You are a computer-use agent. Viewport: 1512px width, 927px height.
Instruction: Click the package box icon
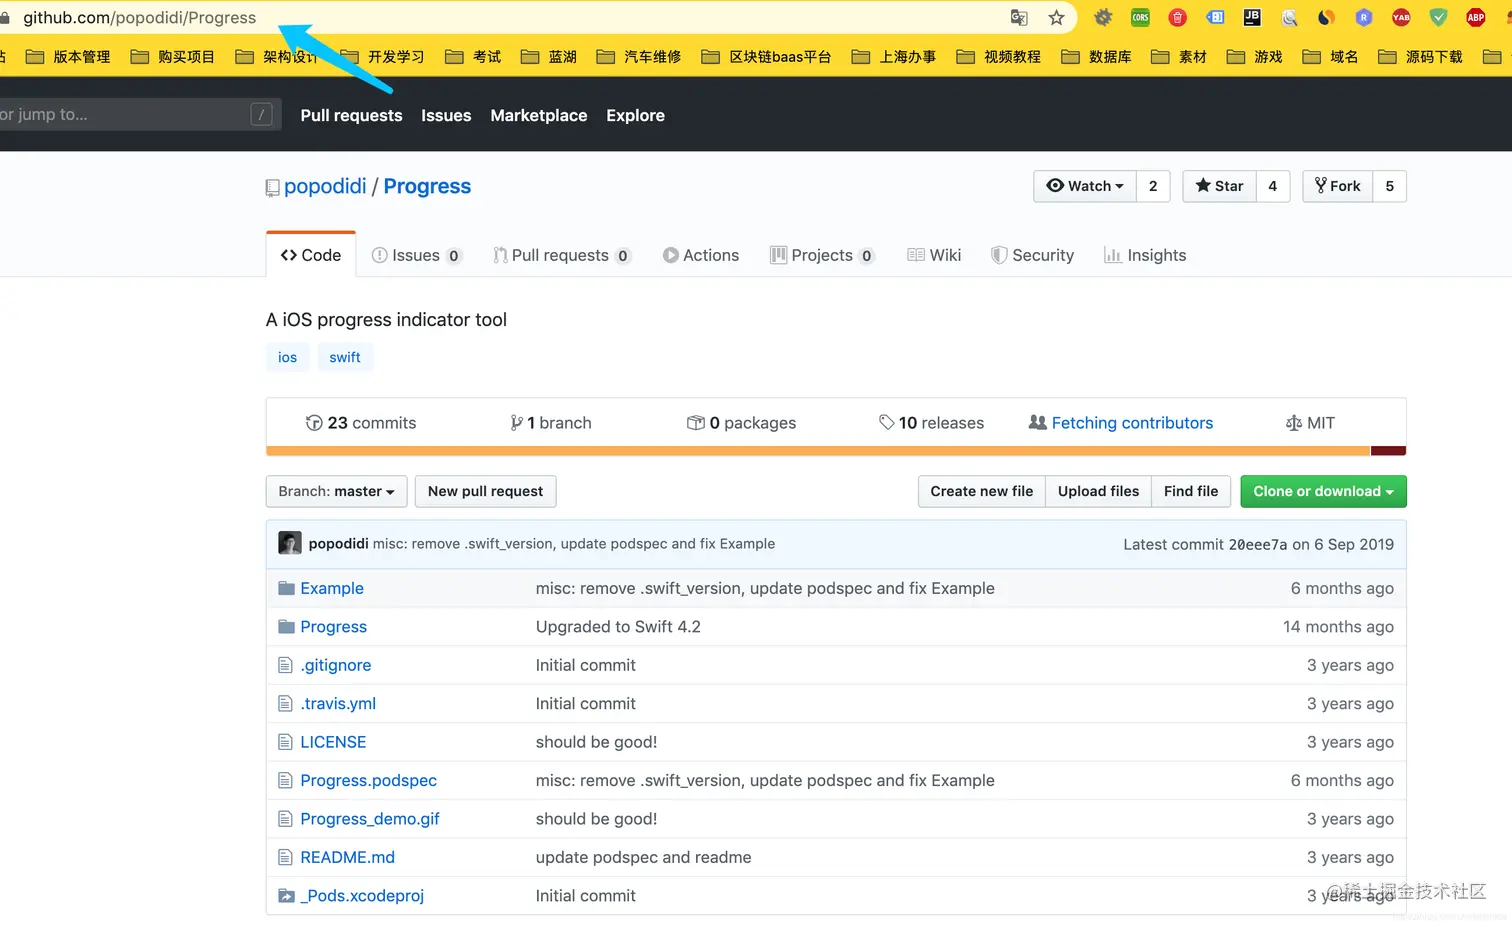(x=696, y=423)
